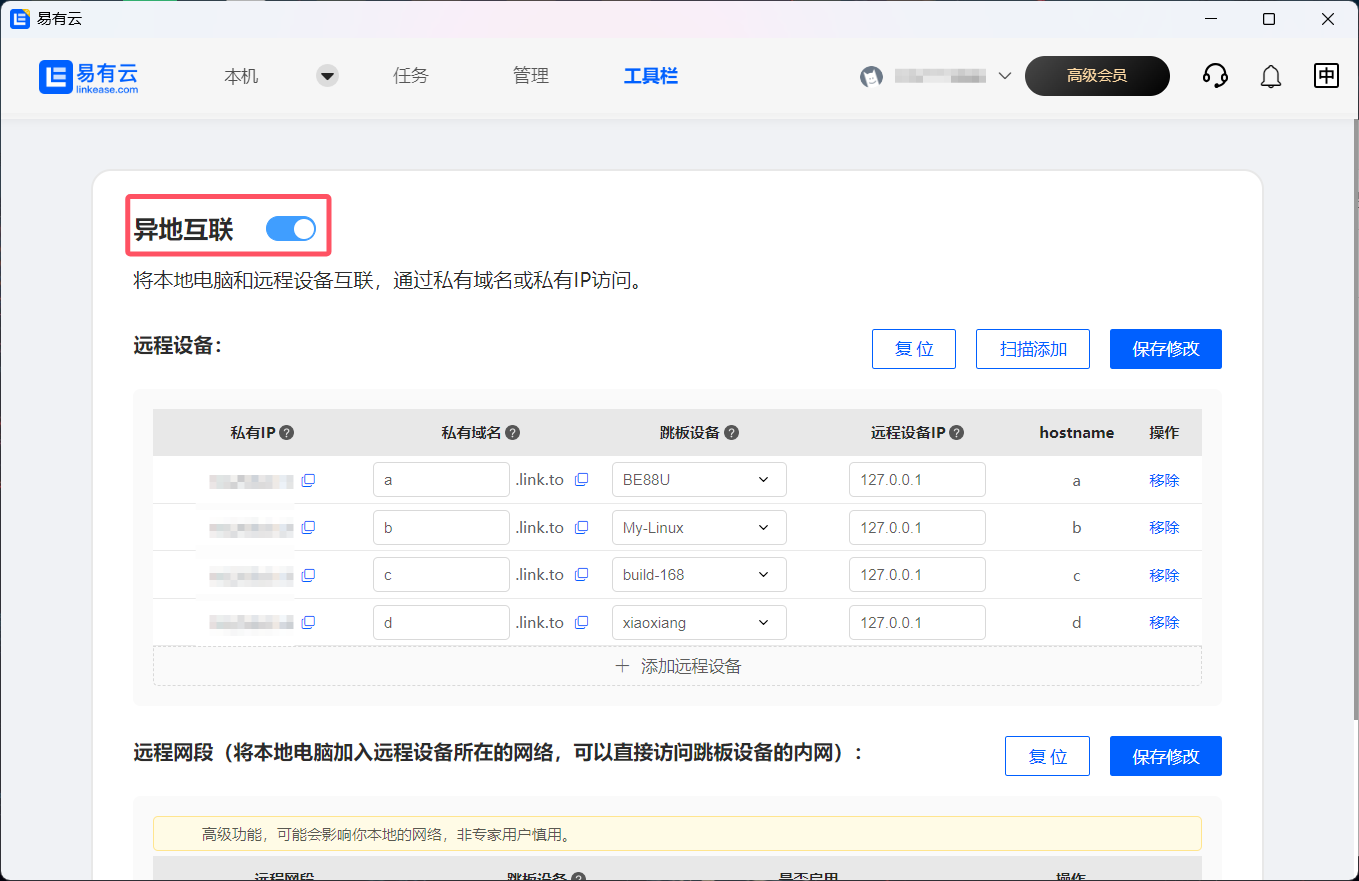Copy the b.link.to private domain
Image resolution: width=1359 pixels, height=881 pixels.
581,528
